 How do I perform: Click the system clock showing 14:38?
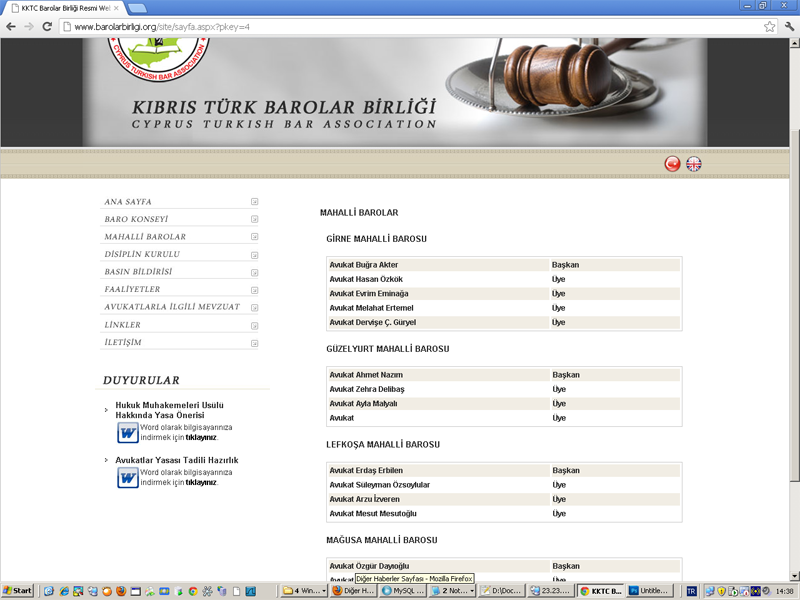784,591
